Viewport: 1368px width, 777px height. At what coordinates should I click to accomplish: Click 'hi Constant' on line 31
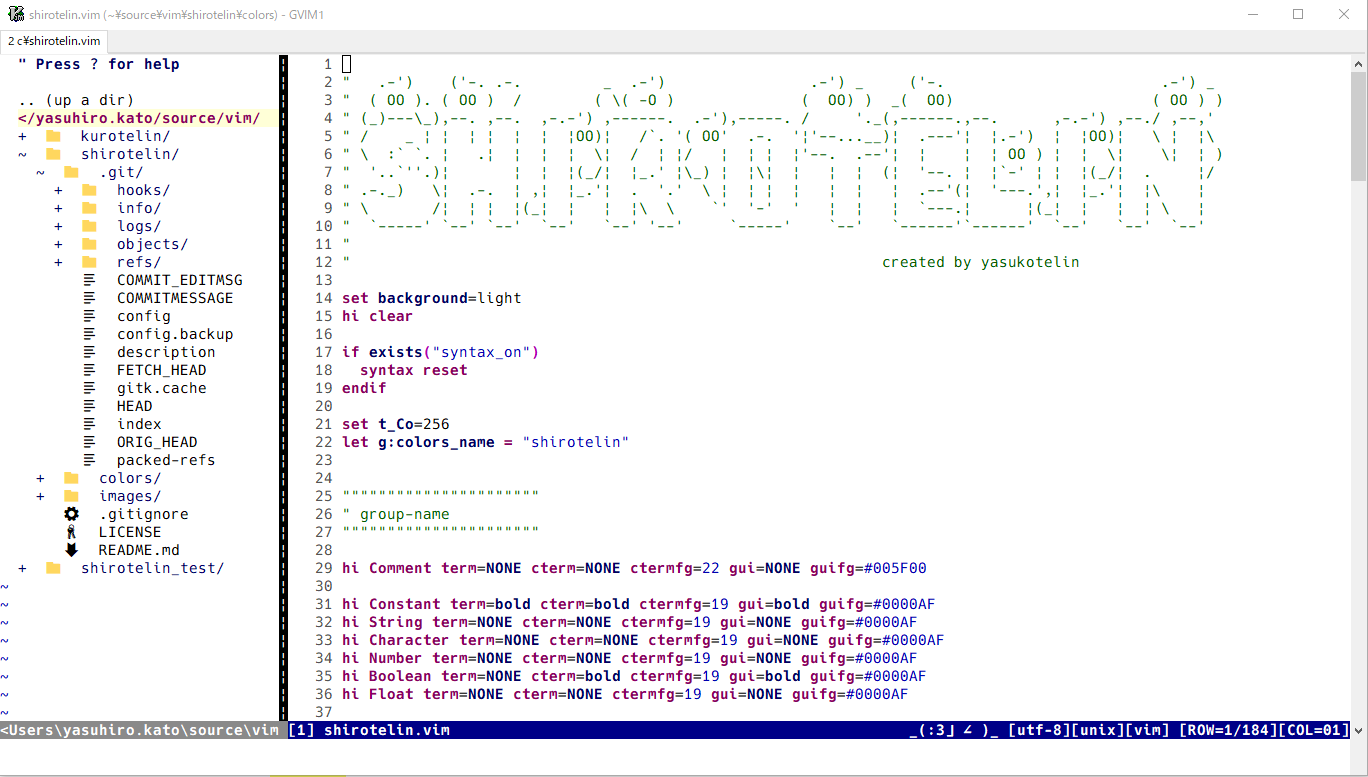[x=391, y=604]
